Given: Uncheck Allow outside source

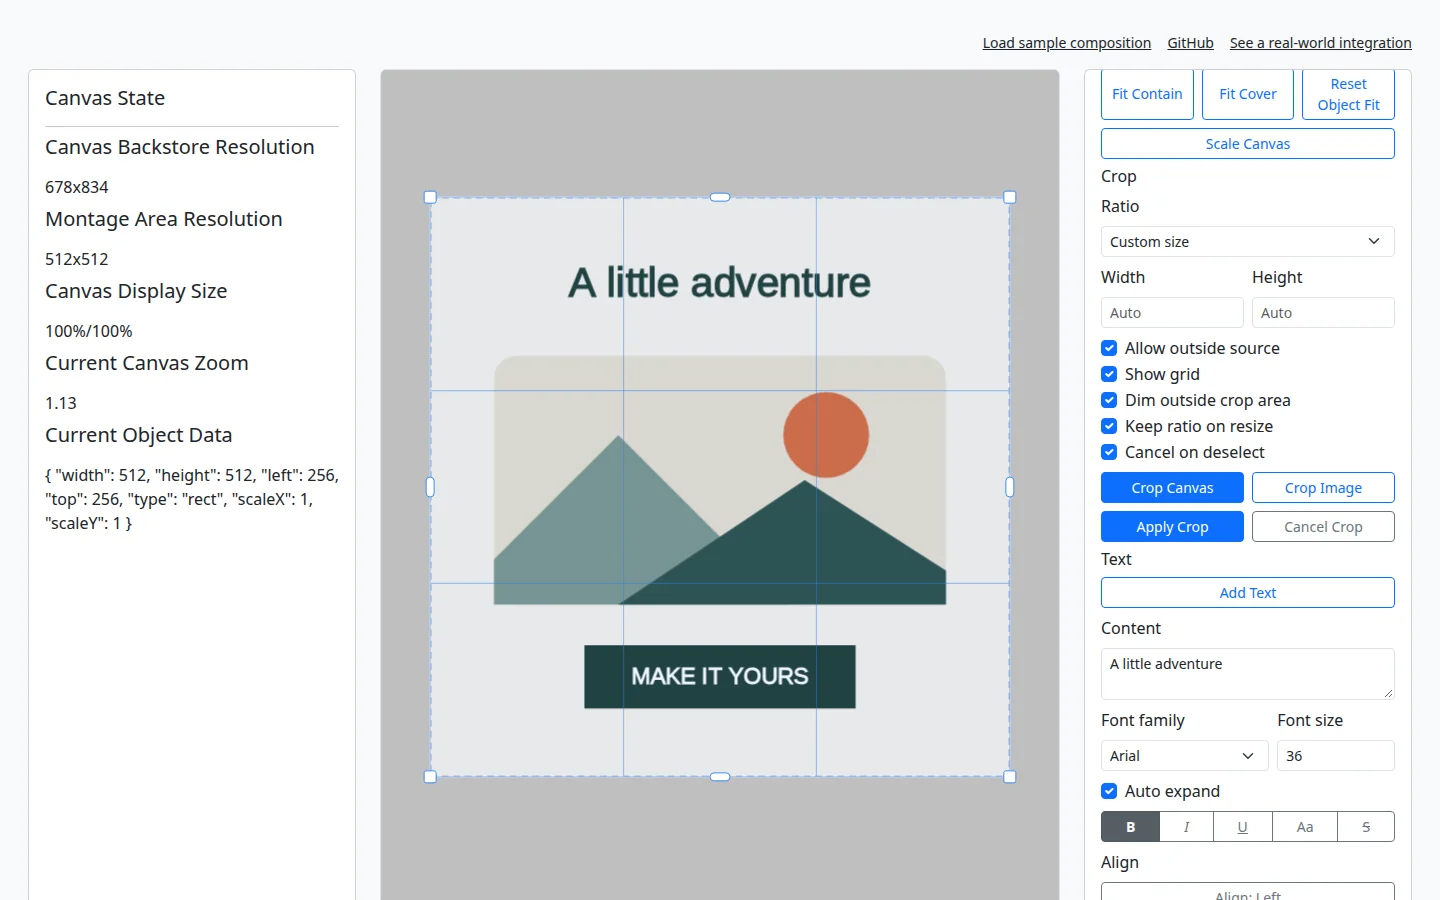Looking at the screenshot, I should pyautogui.click(x=1109, y=348).
